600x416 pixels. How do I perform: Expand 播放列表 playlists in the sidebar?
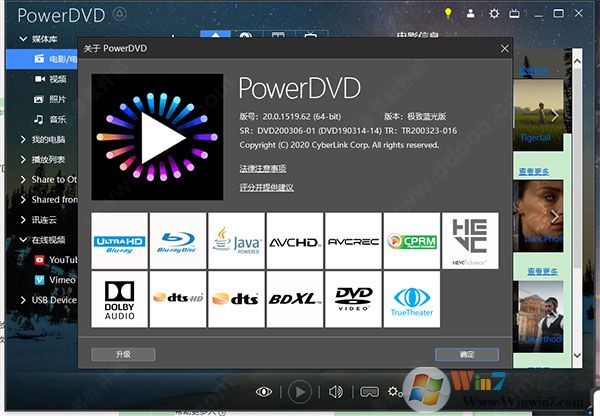[x=23, y=160]
